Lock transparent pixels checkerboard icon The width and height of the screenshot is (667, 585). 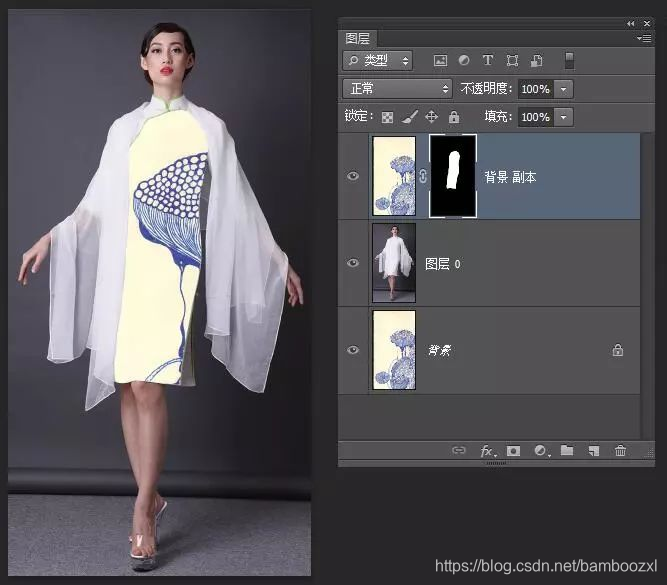coord(387,117)
